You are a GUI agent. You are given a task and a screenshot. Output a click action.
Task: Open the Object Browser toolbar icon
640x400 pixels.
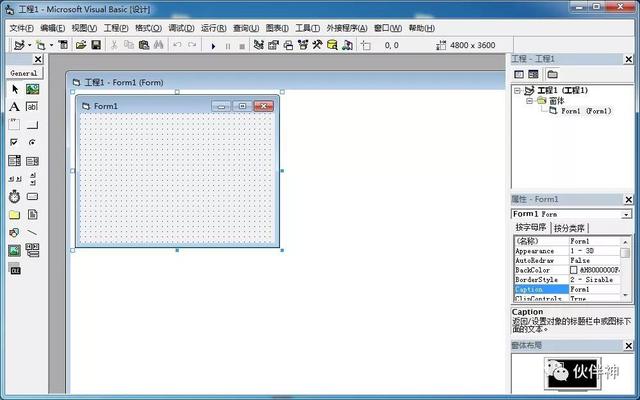pyautogui.click(x=302, y=45)
